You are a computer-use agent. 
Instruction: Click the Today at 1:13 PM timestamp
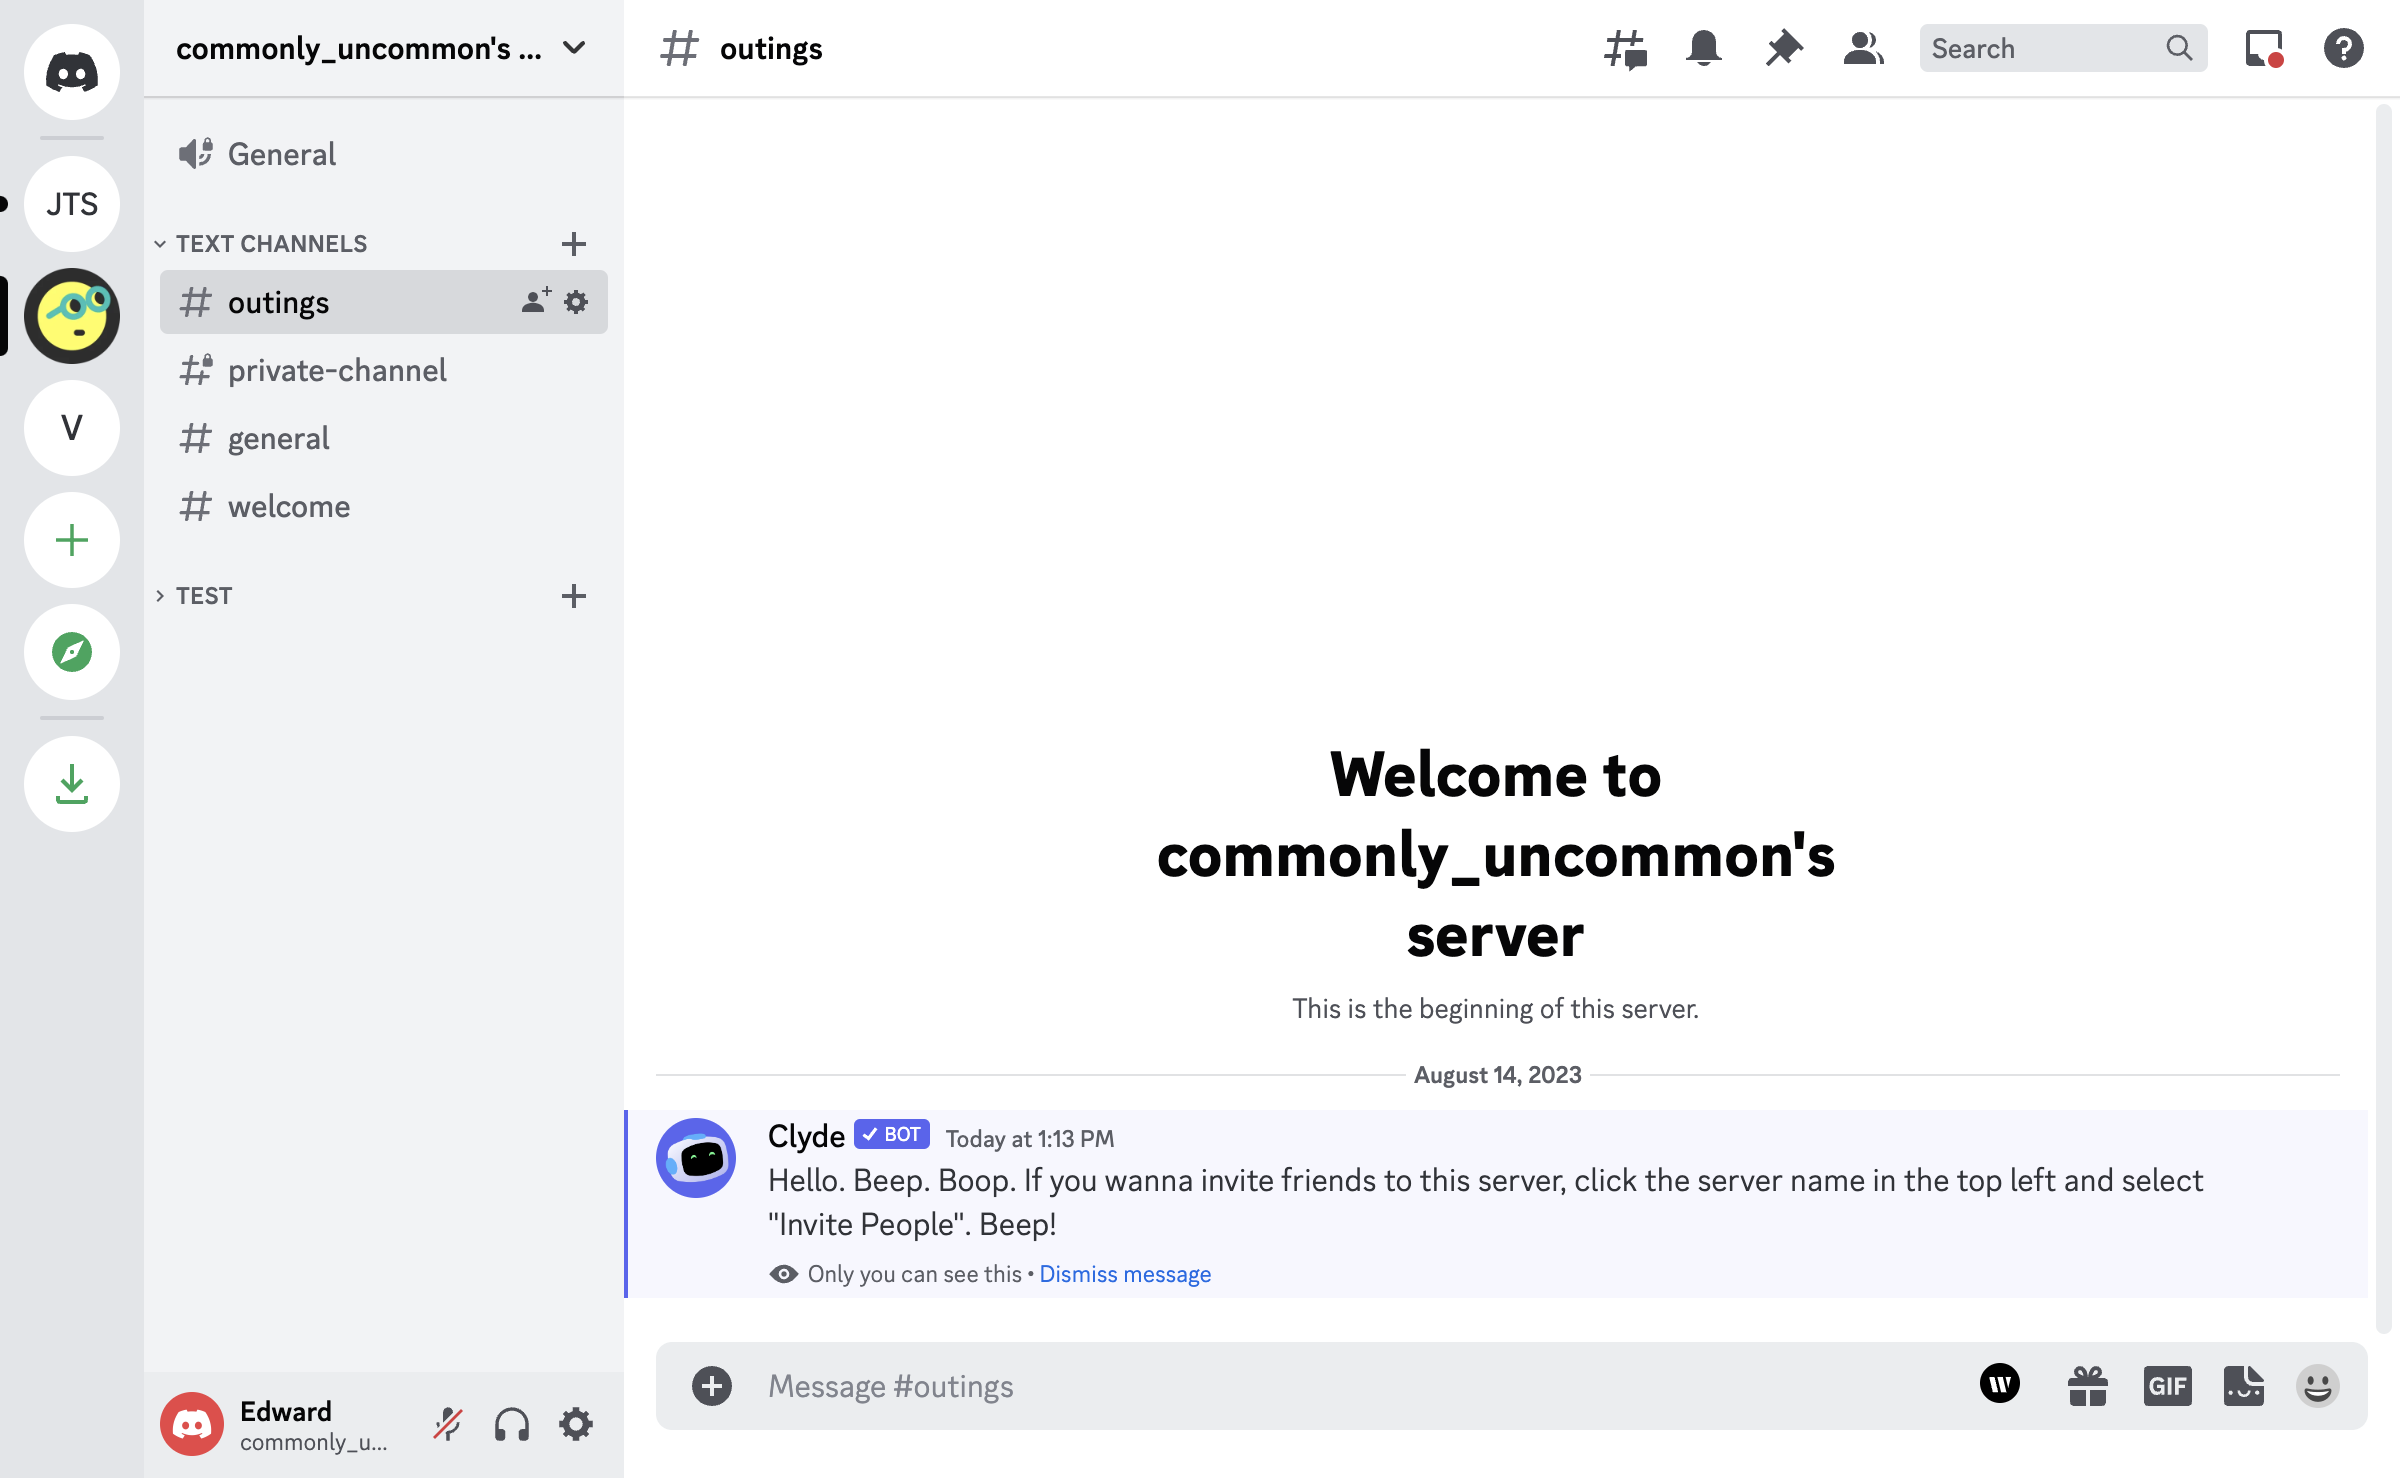point(1030,1139)
